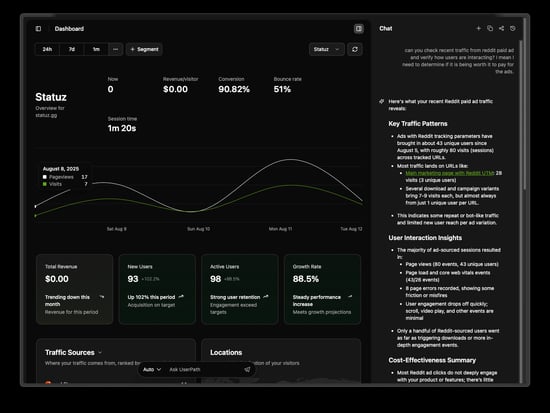
Task: Click the Mon Aug 11 chart axis label
Action: click(280, 229)
